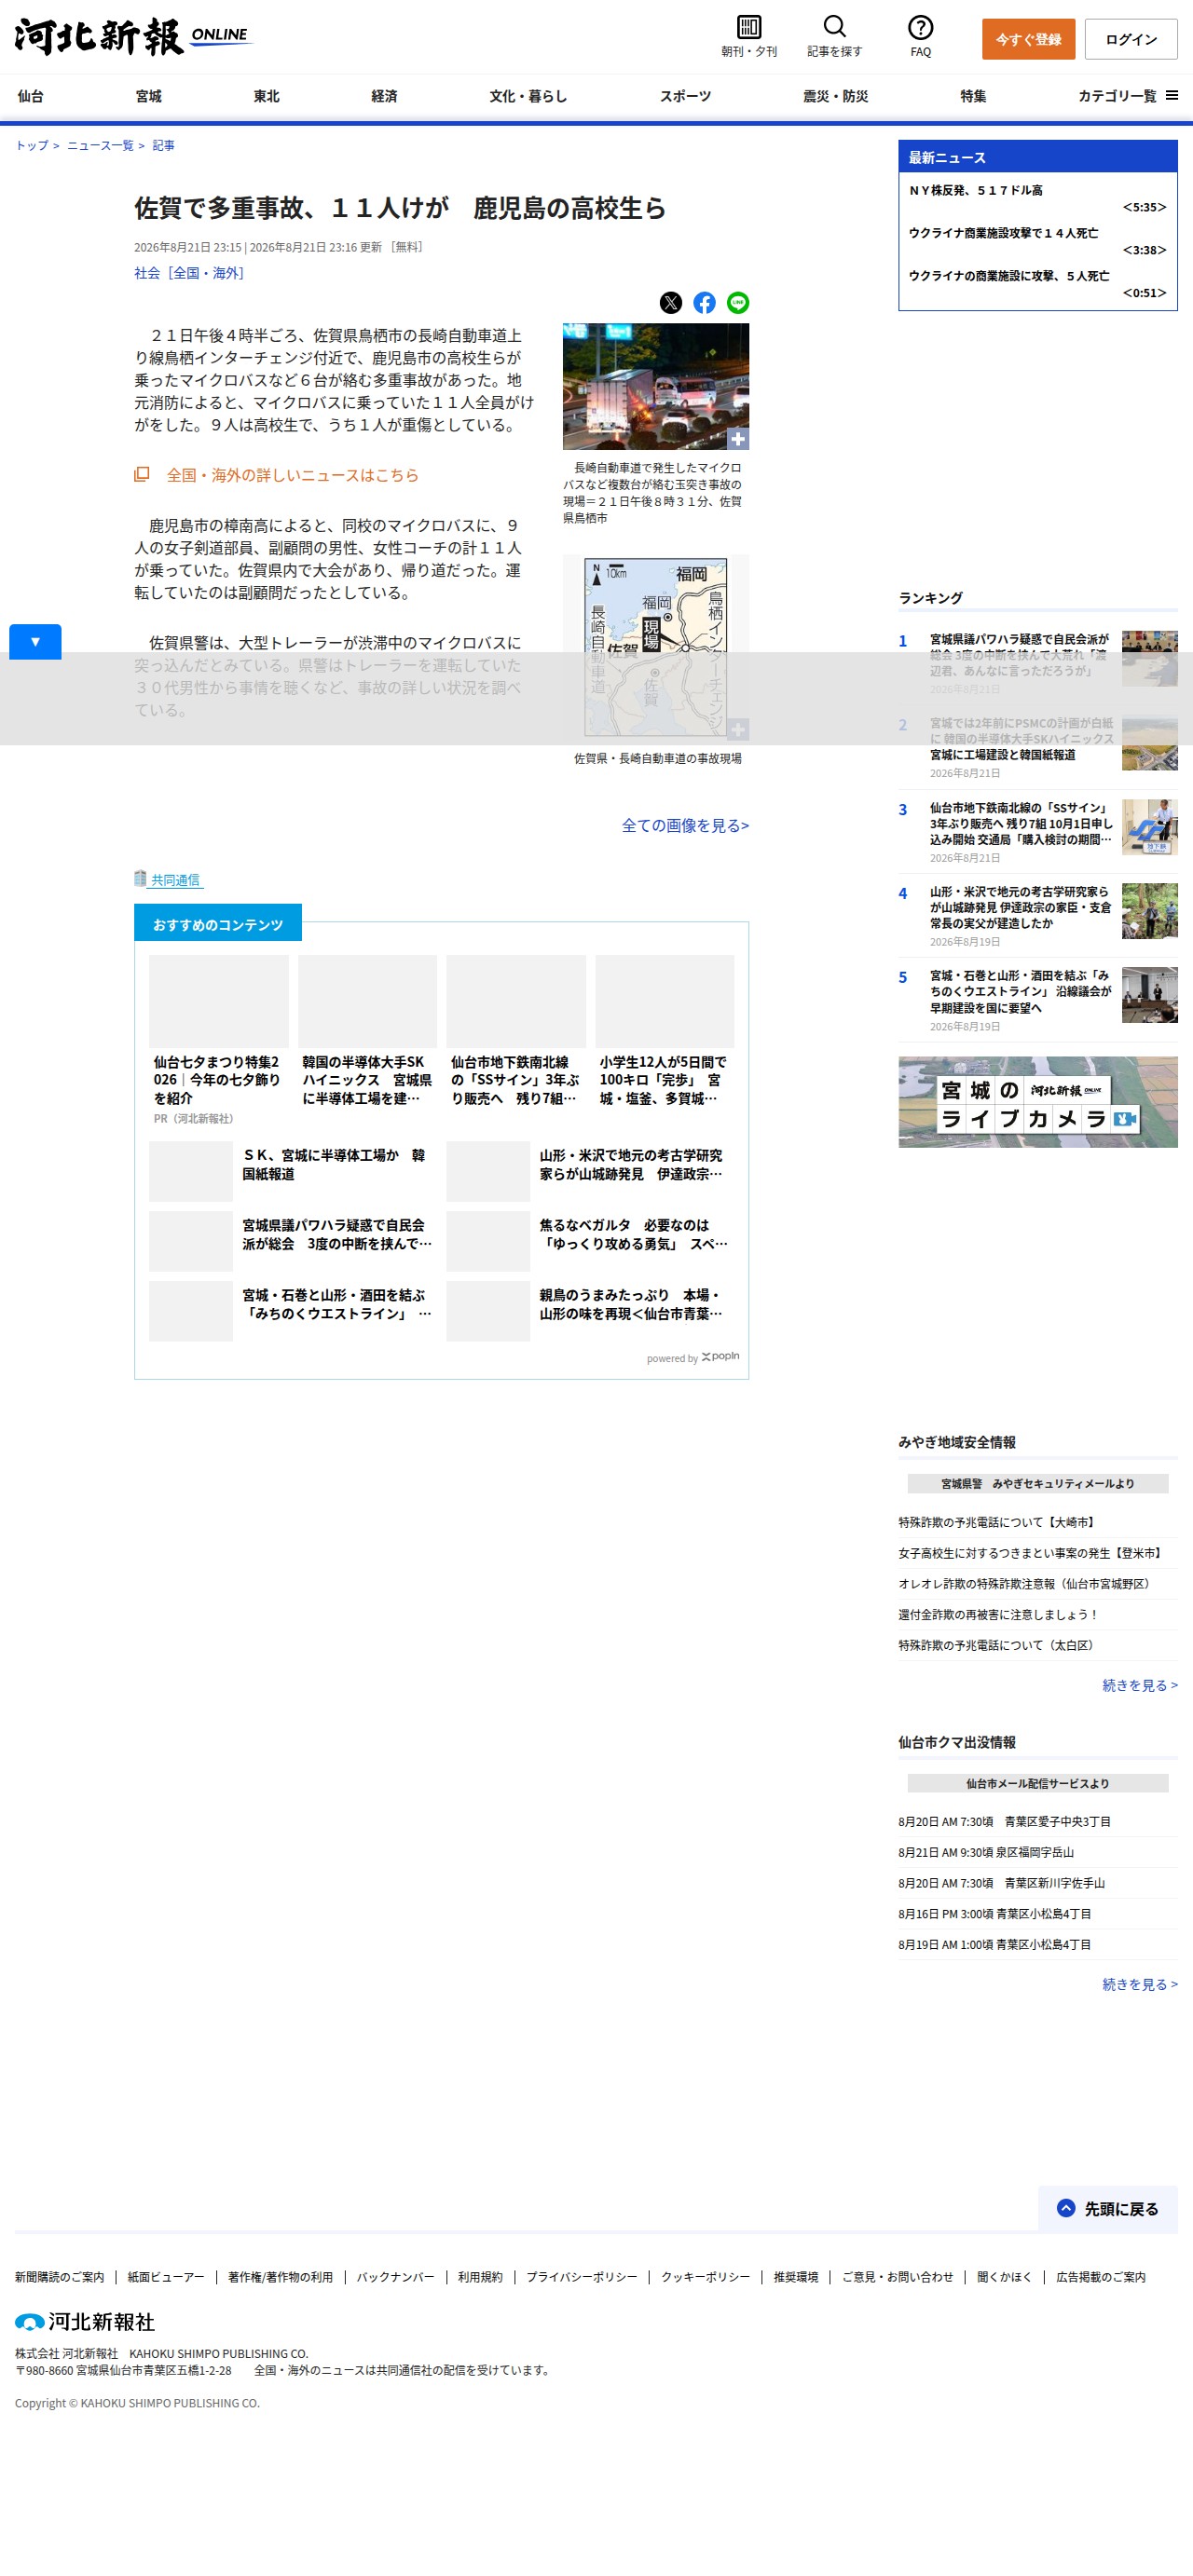Open 女子高校生に対するつきまとい事案の発生【登米市】
This screenshot has width=1193, height=2576.
pos(1032,1553)
